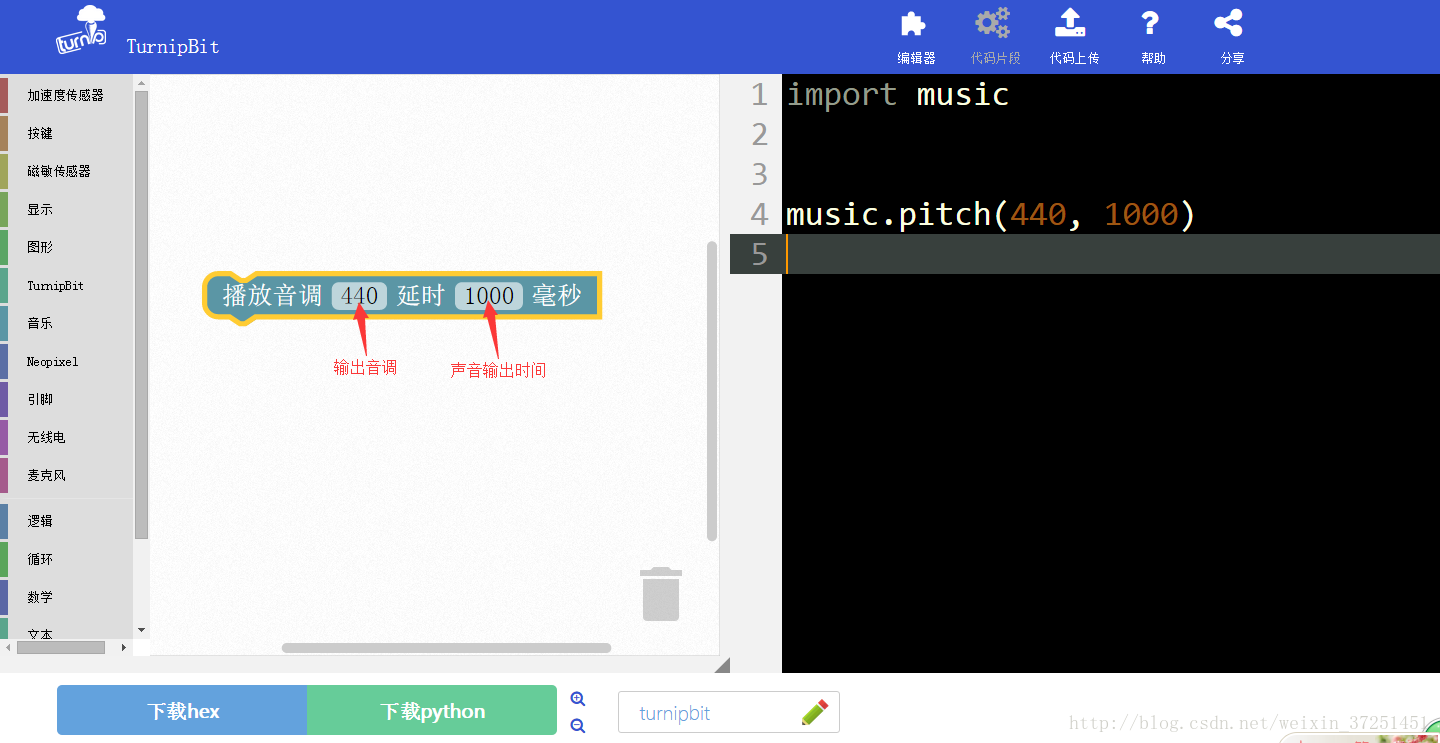Click the TurnipBit logo
The height and width of the screenshot is (743, 1440).
click(x=81, y=31)
